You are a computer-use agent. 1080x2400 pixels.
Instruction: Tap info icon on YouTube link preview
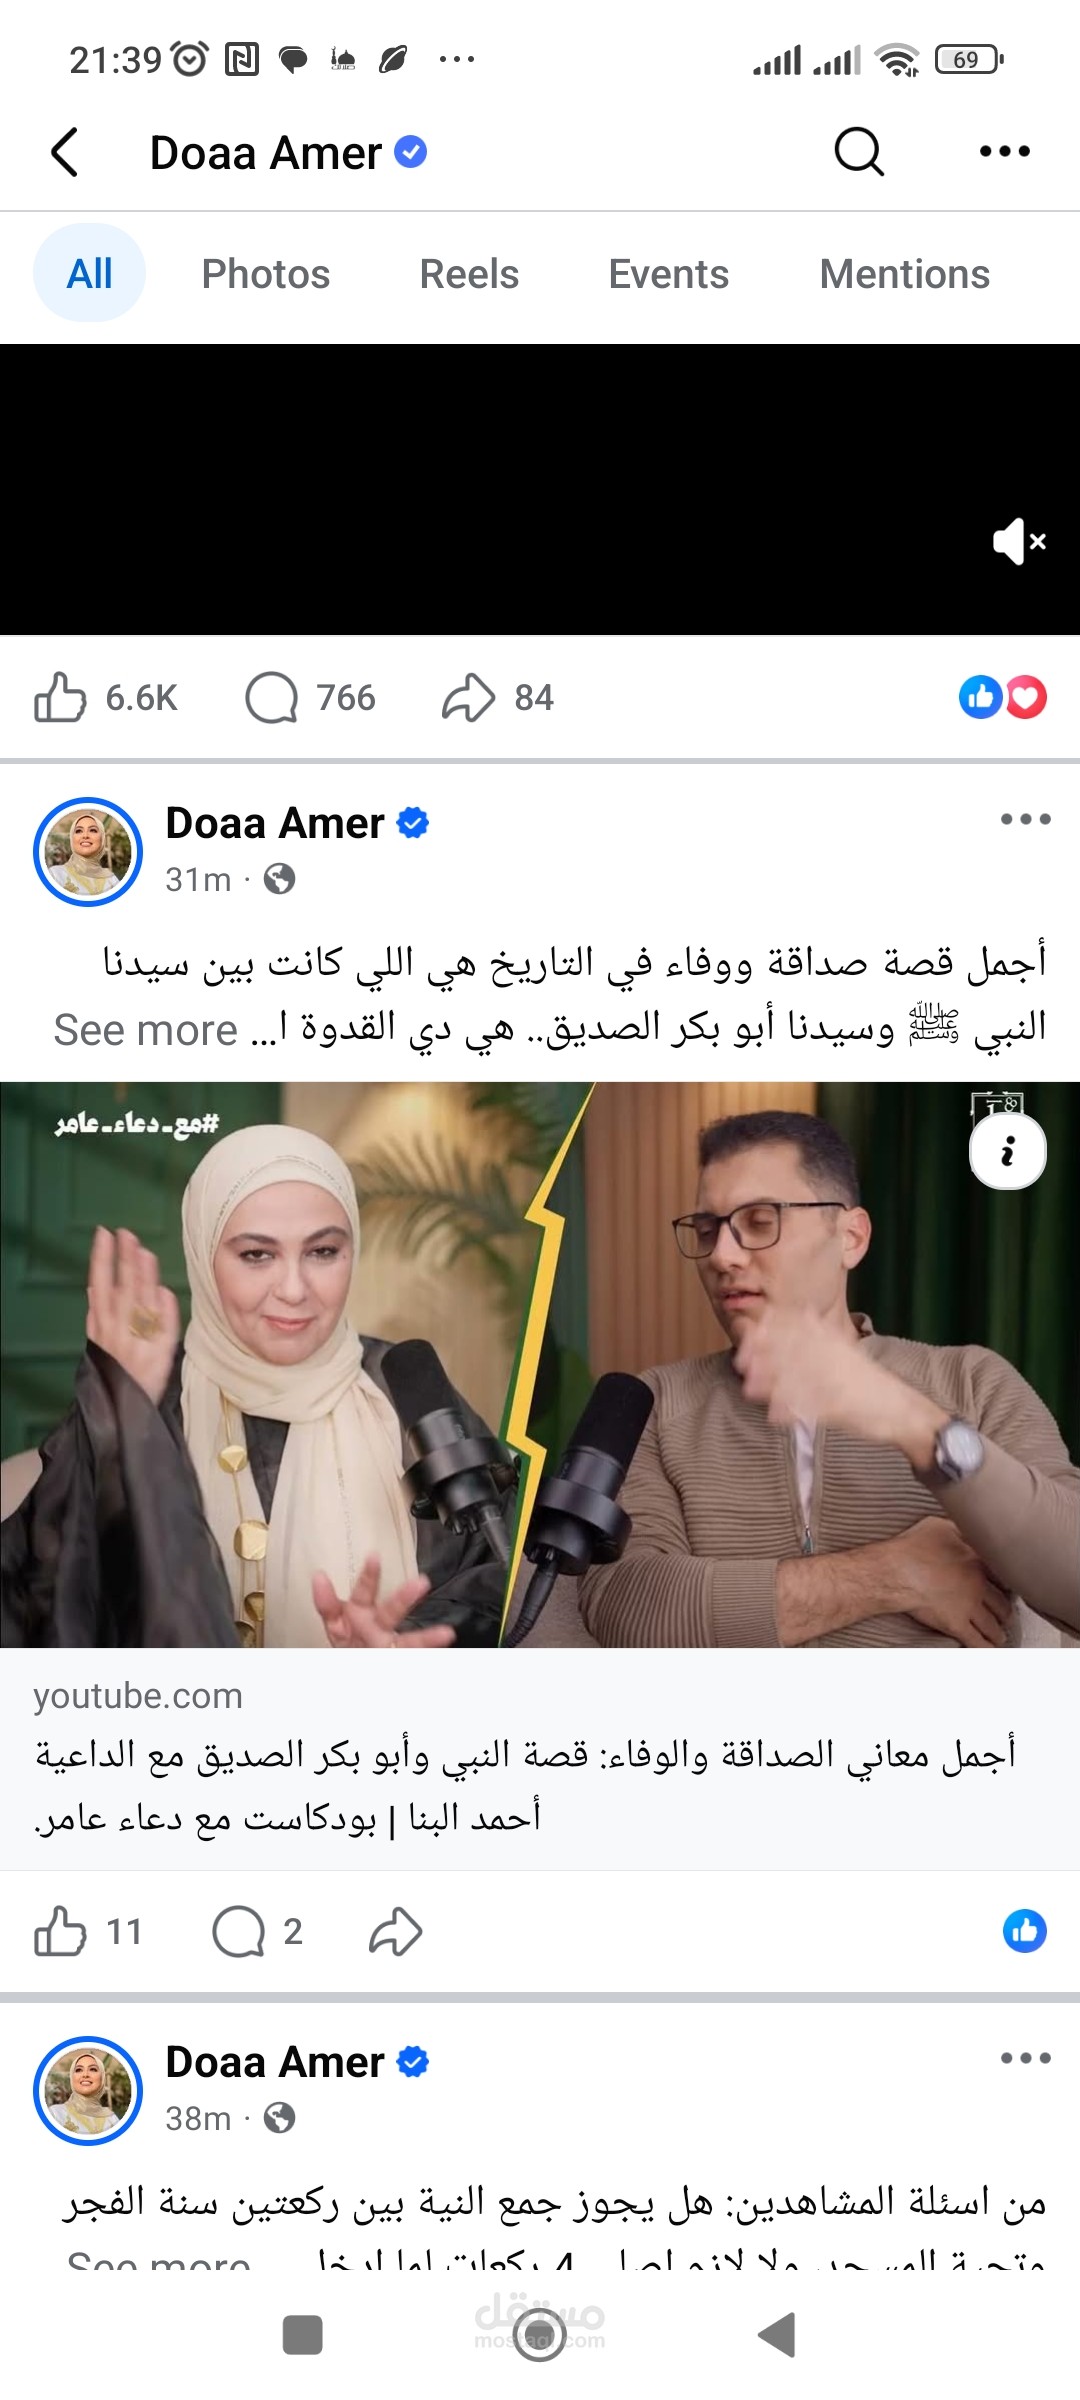[x=1008, y=1151]
